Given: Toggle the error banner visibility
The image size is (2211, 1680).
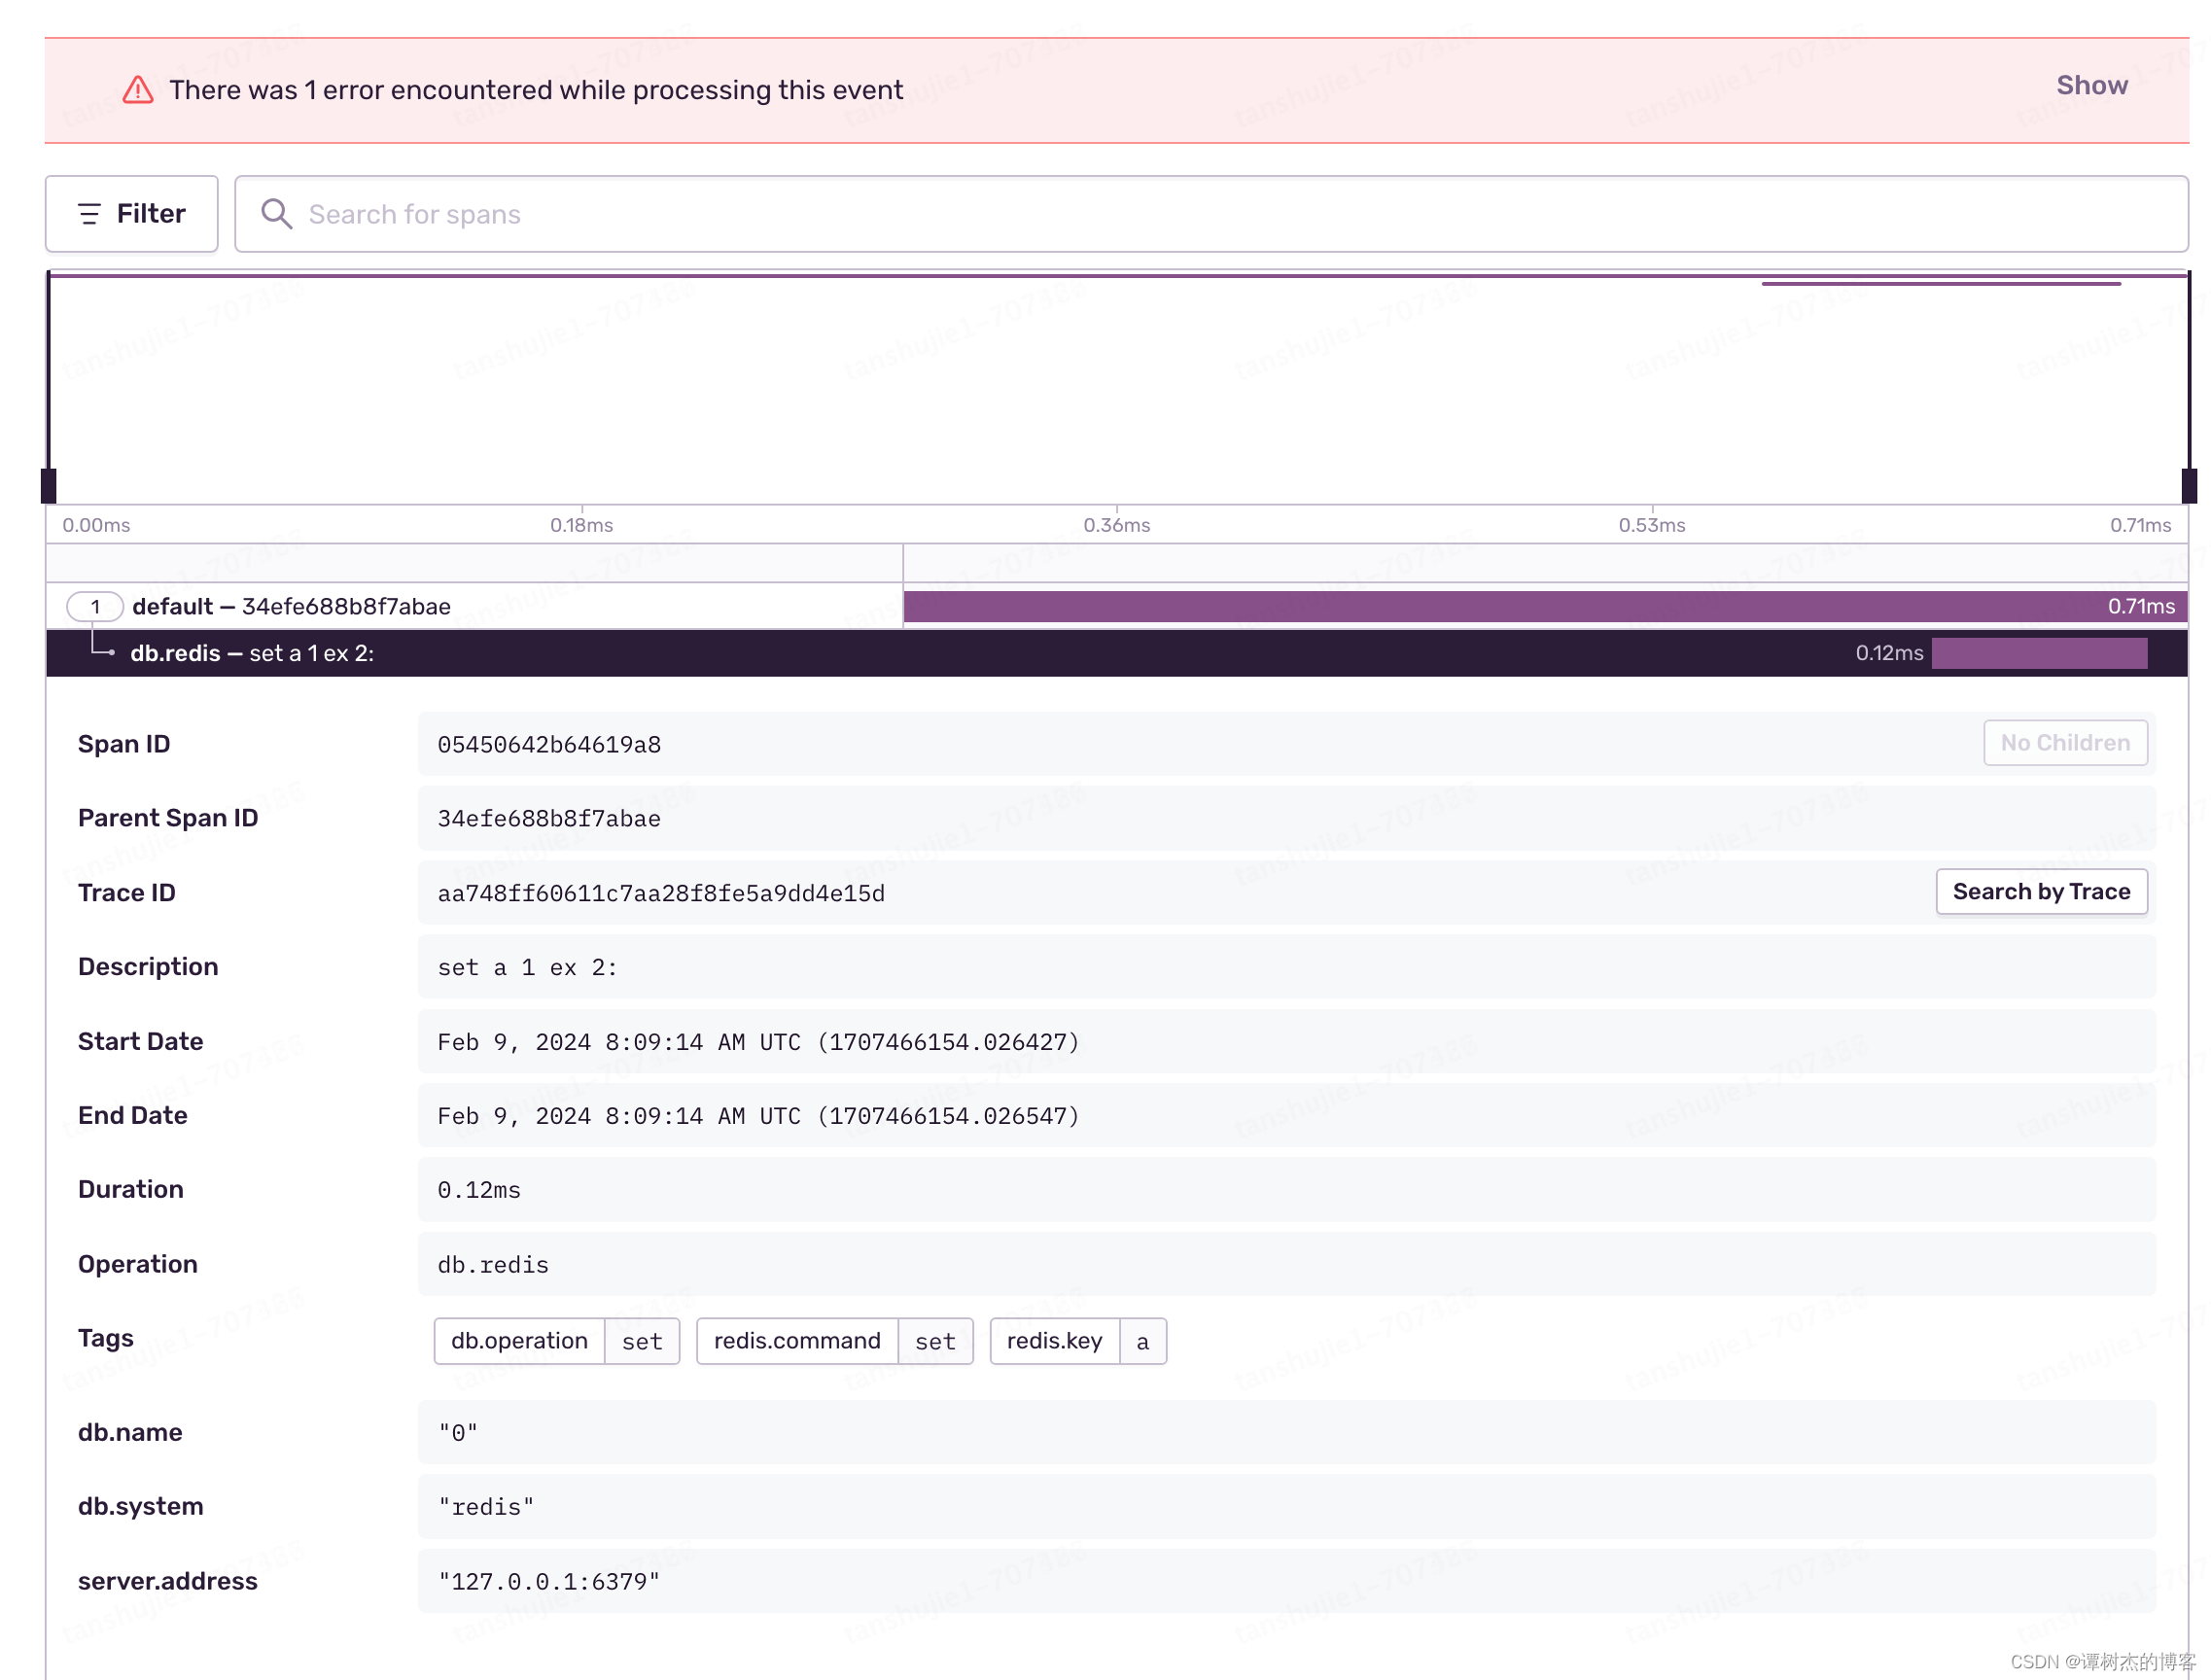Looking at the screenshot, I should click(2089, 85).
